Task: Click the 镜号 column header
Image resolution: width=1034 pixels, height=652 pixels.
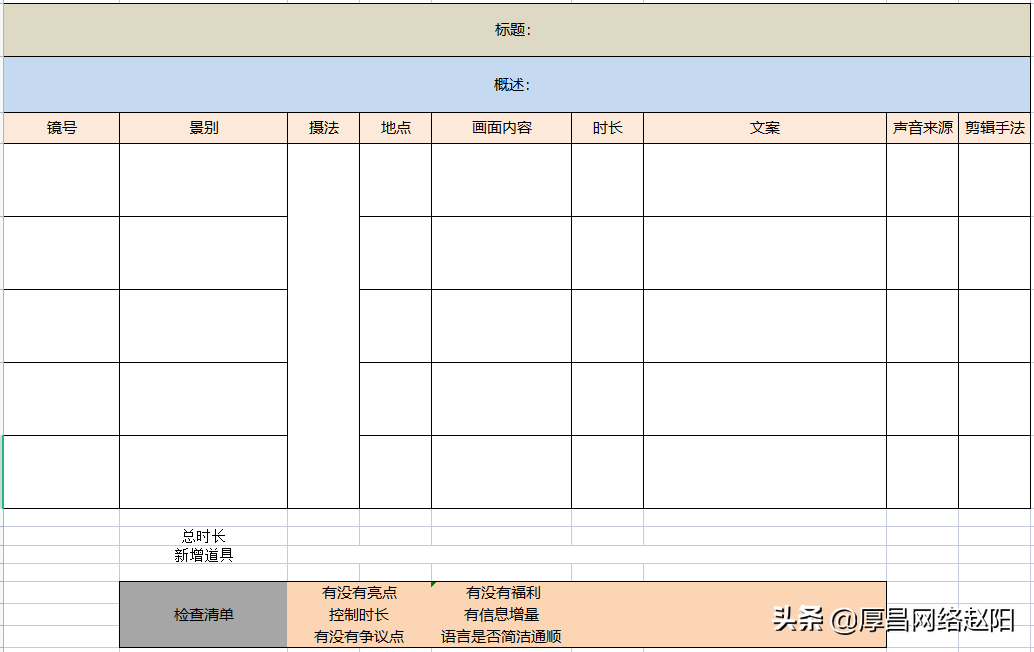Action: point(61,128)
